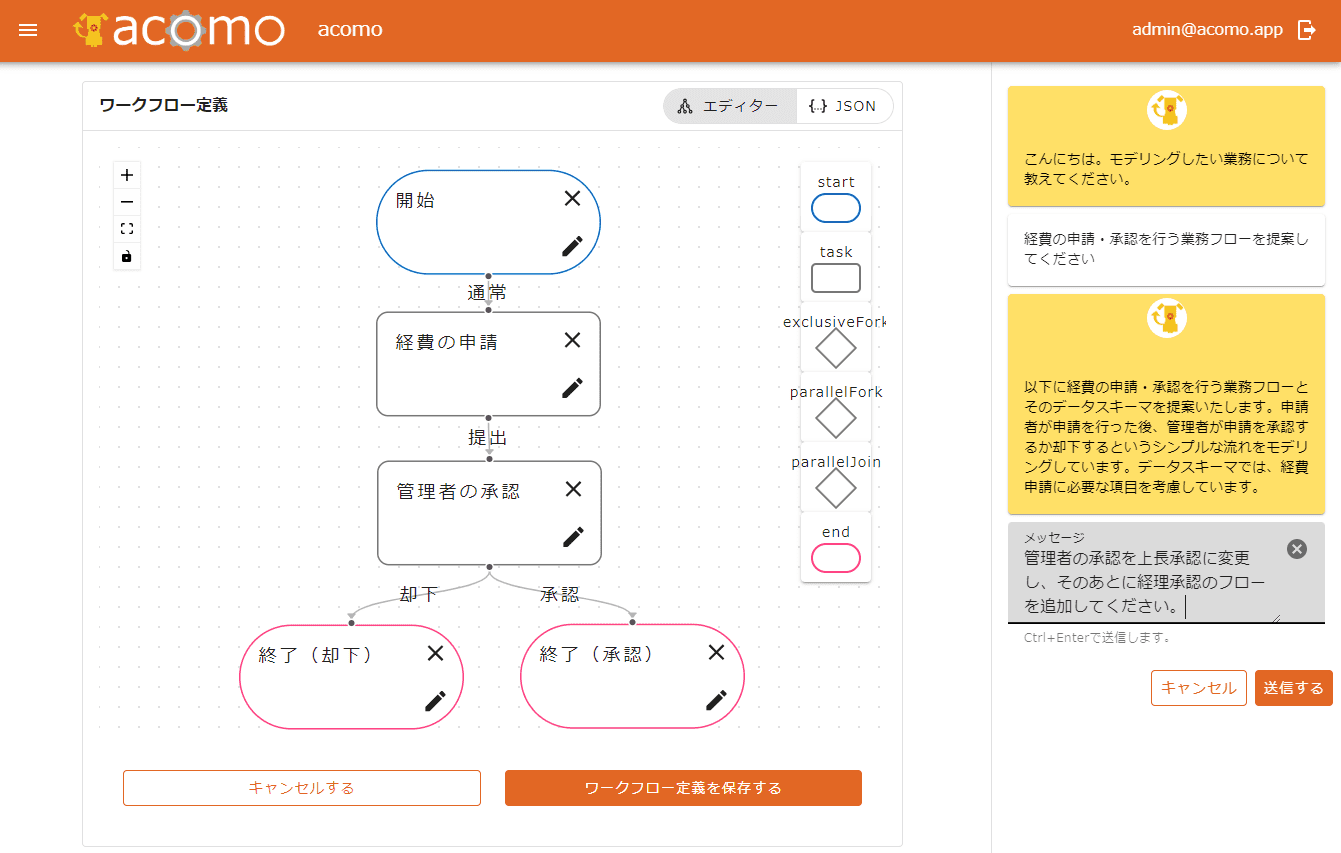Edit the 終了（承認） end node
The image size is (1341, 853).
(716, 699)
